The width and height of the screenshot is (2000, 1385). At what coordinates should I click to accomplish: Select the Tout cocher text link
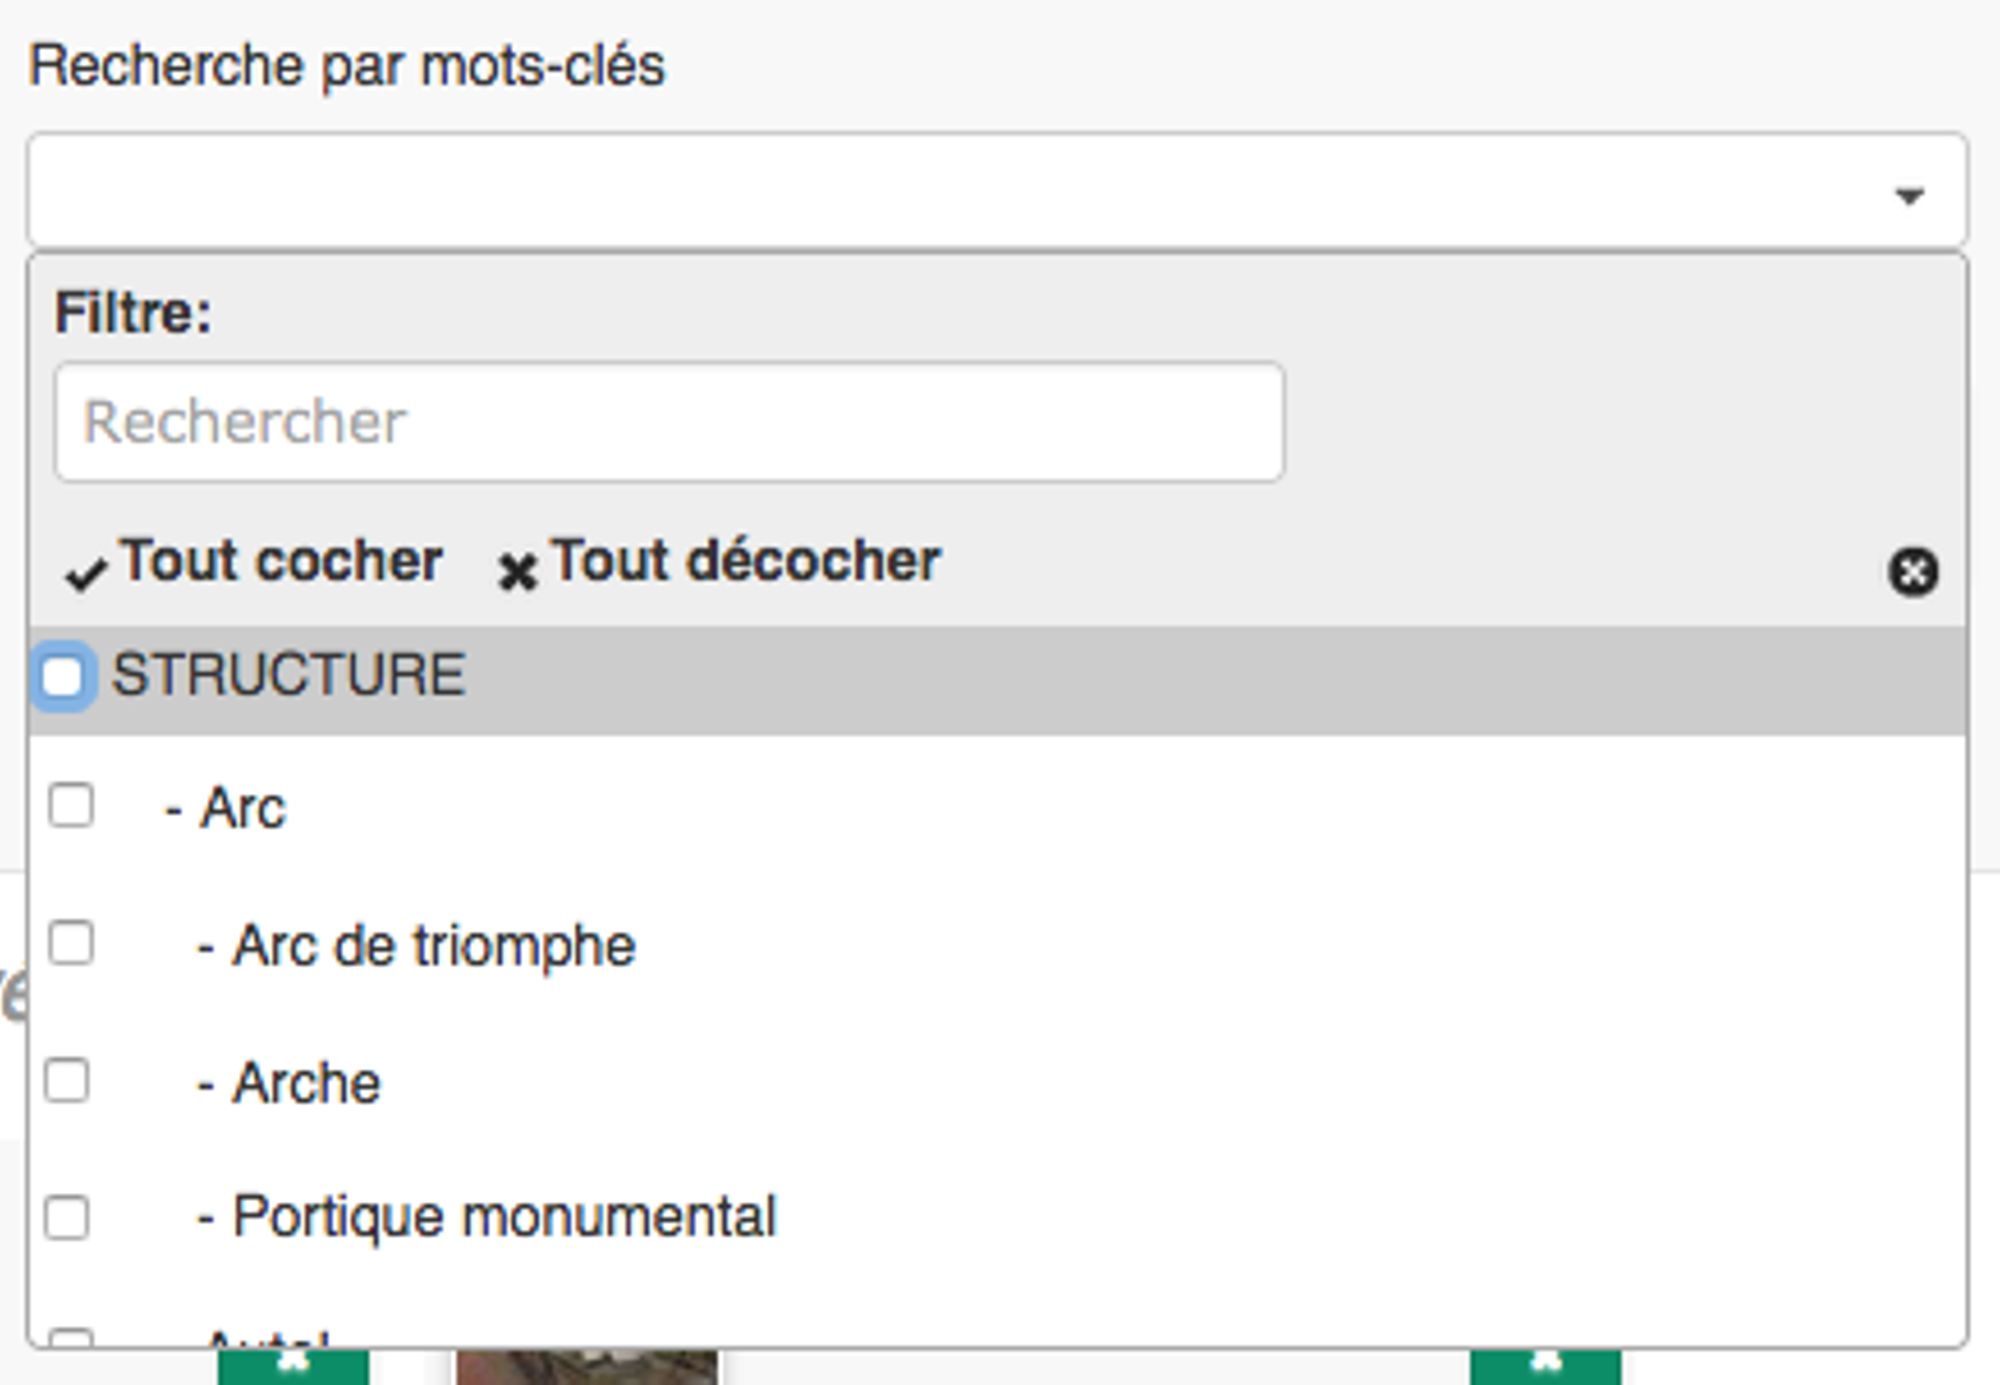click(x=281, y=560)
